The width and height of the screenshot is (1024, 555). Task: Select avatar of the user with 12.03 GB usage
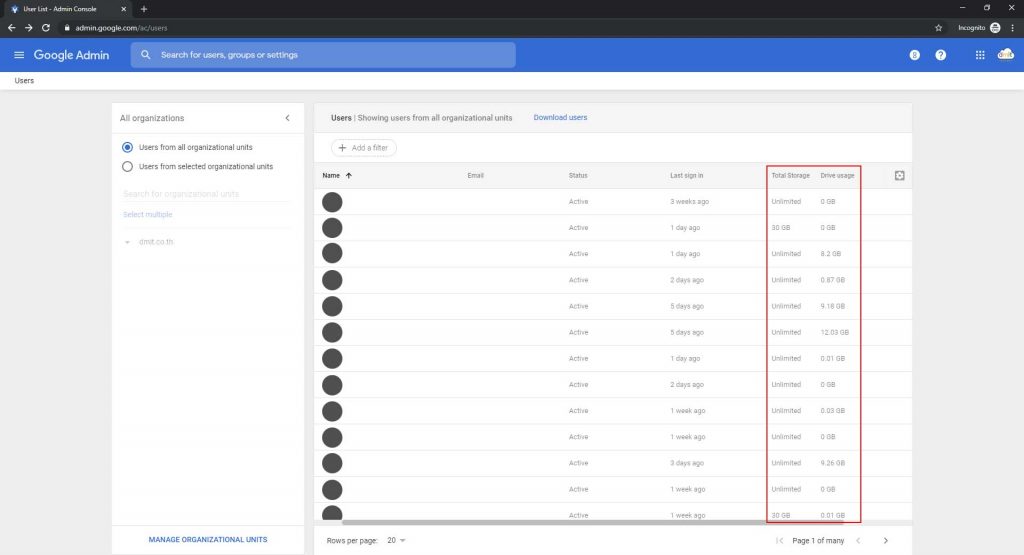[x=332, y=332]
